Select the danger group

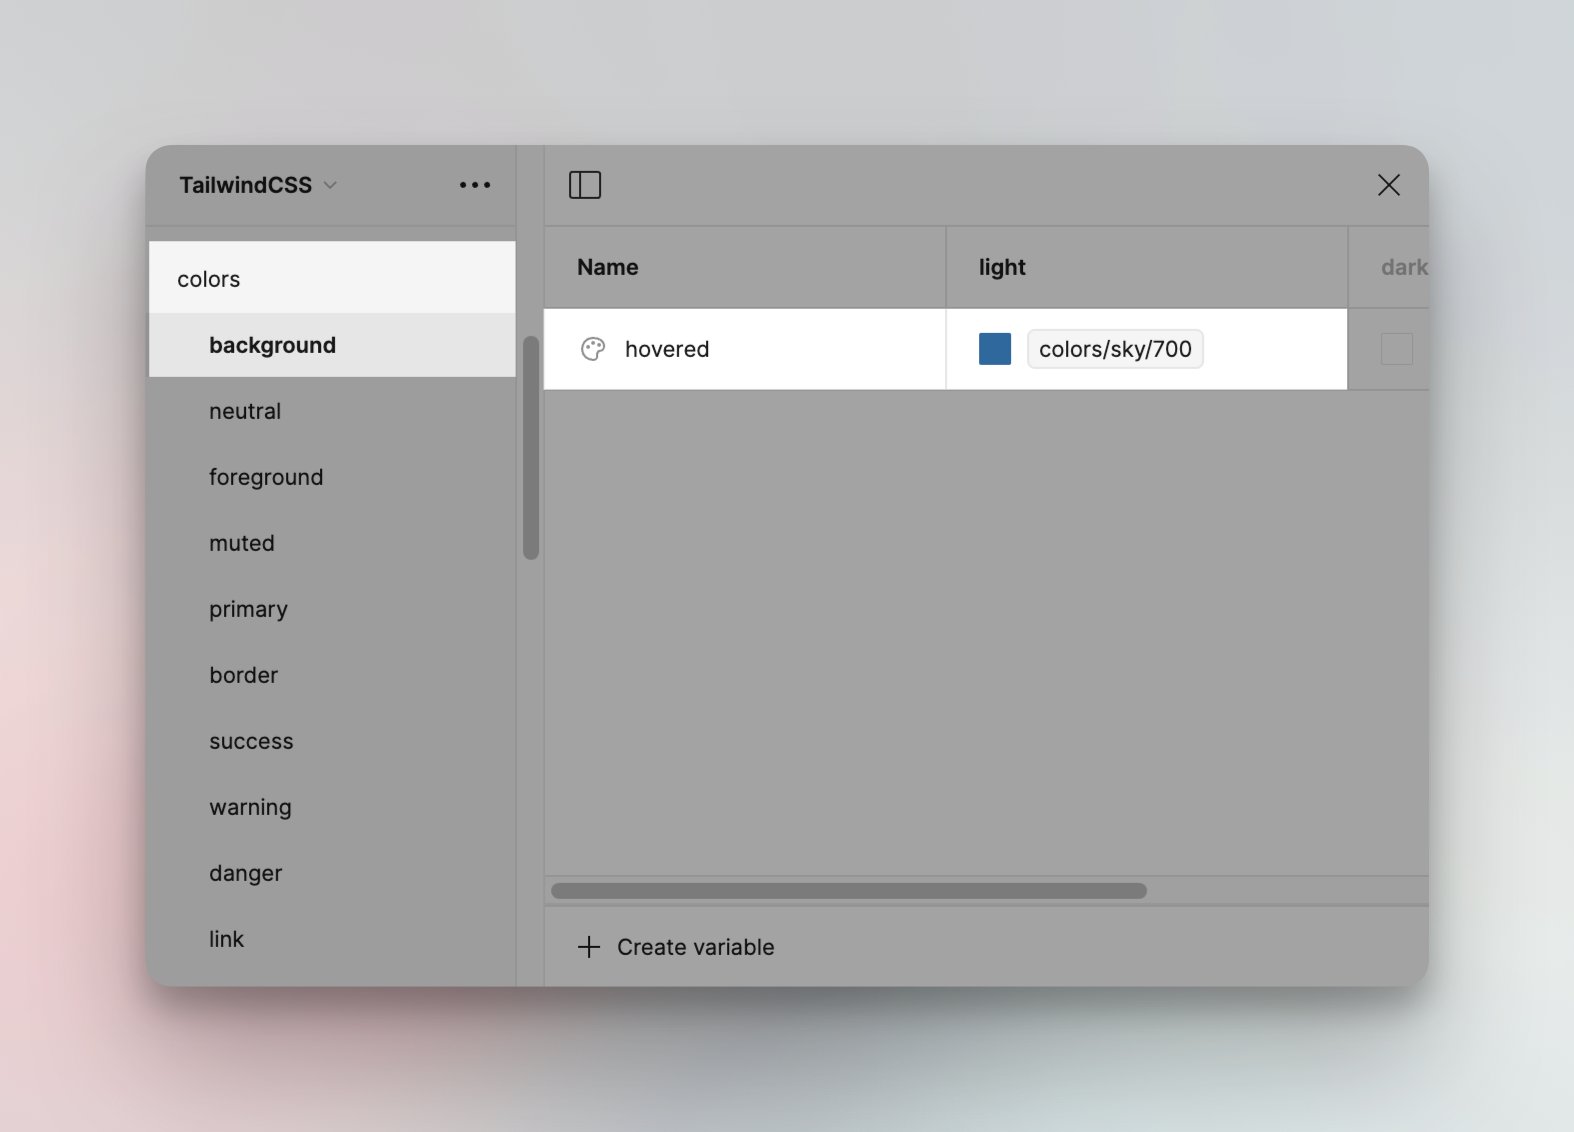(x=246, y=873)
